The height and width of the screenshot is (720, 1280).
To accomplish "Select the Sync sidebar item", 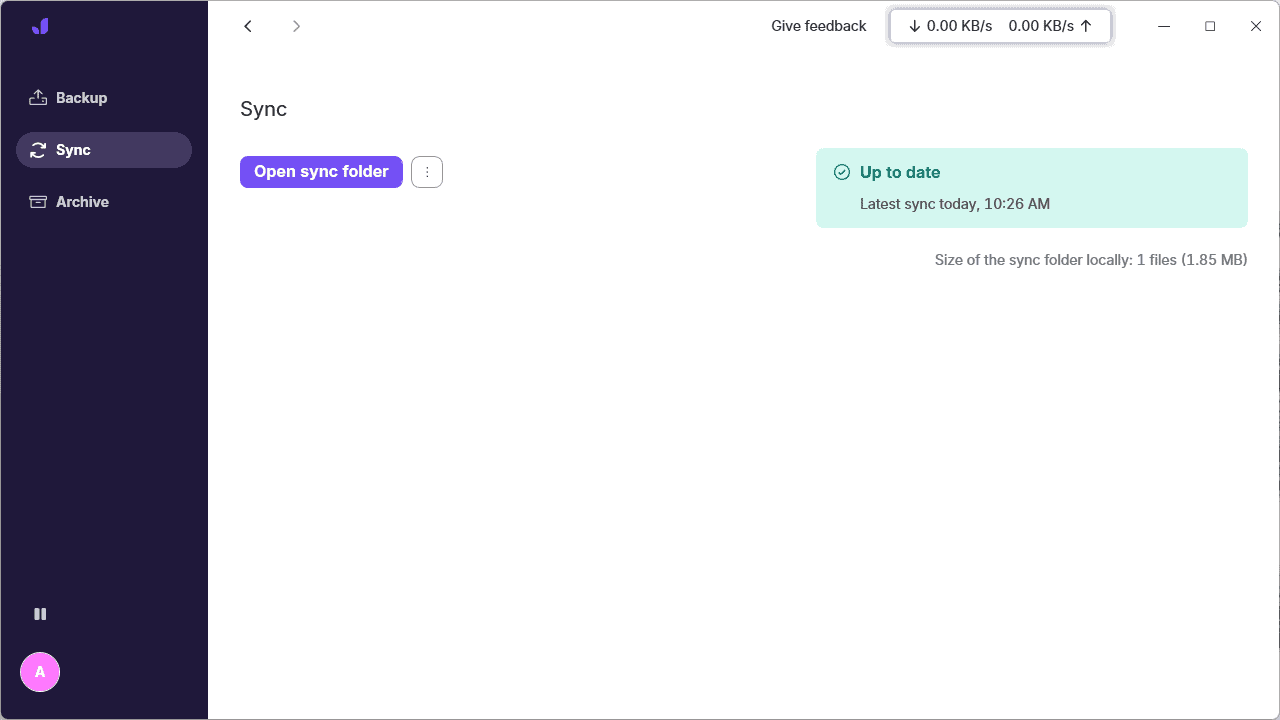I will [x=104, y=150].
